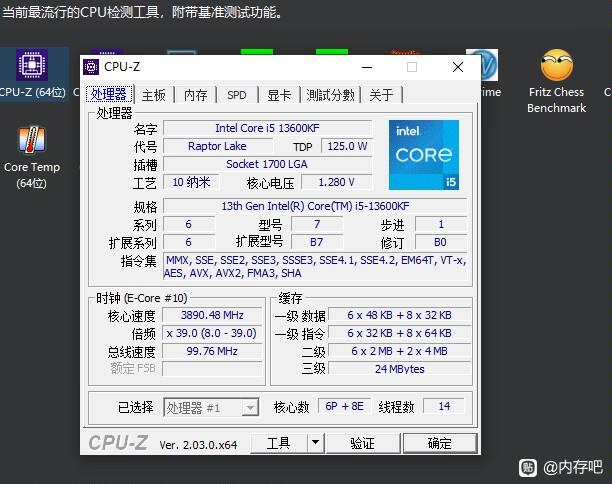Click the instruction set list MMX, SSE field
Screen dimensions: 612x484
click(315, 267)
